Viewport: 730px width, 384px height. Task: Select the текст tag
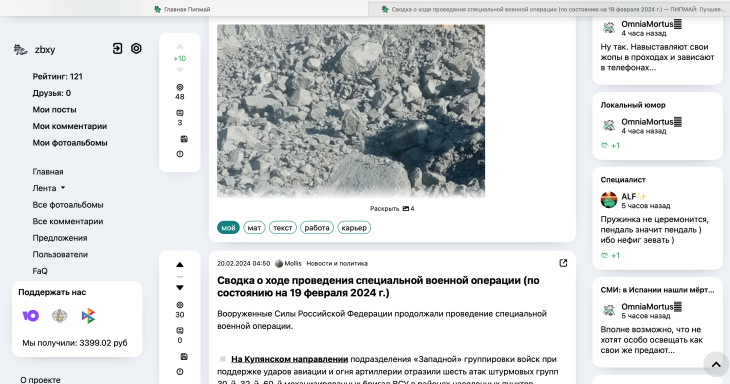(x=283, y=228)
